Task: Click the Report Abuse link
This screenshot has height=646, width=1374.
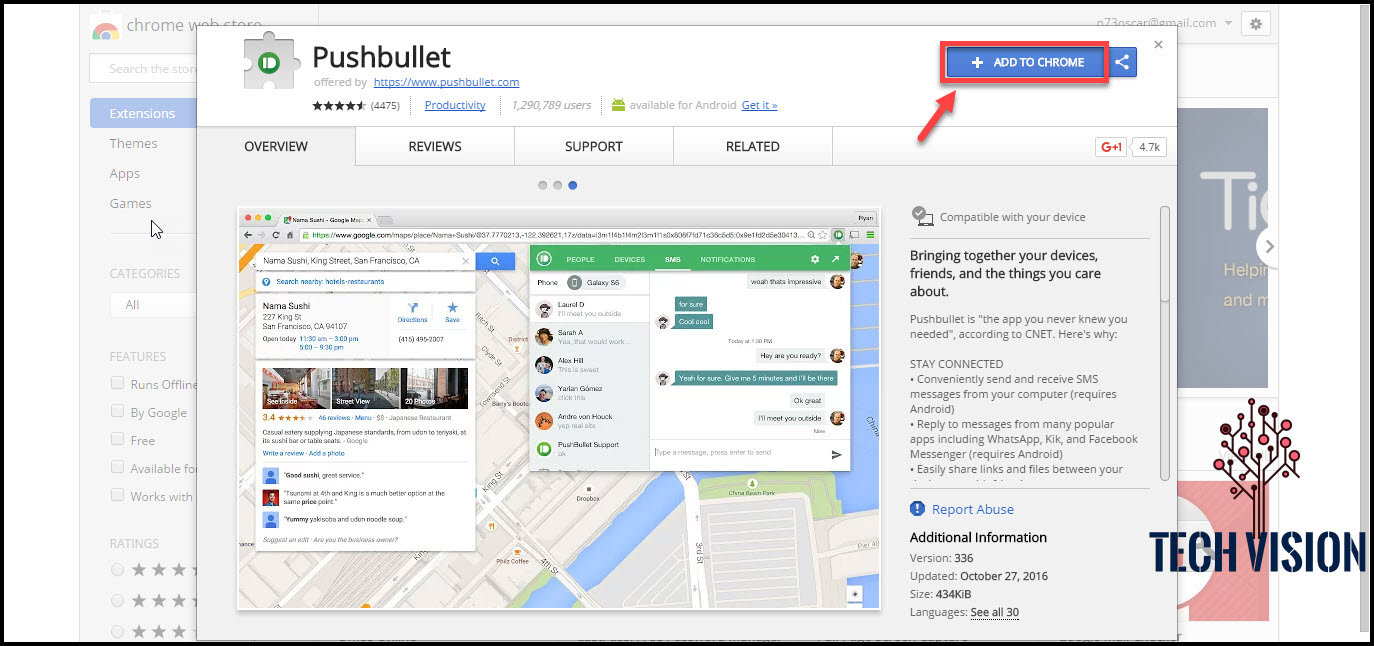Action: [x=972, y=509]
